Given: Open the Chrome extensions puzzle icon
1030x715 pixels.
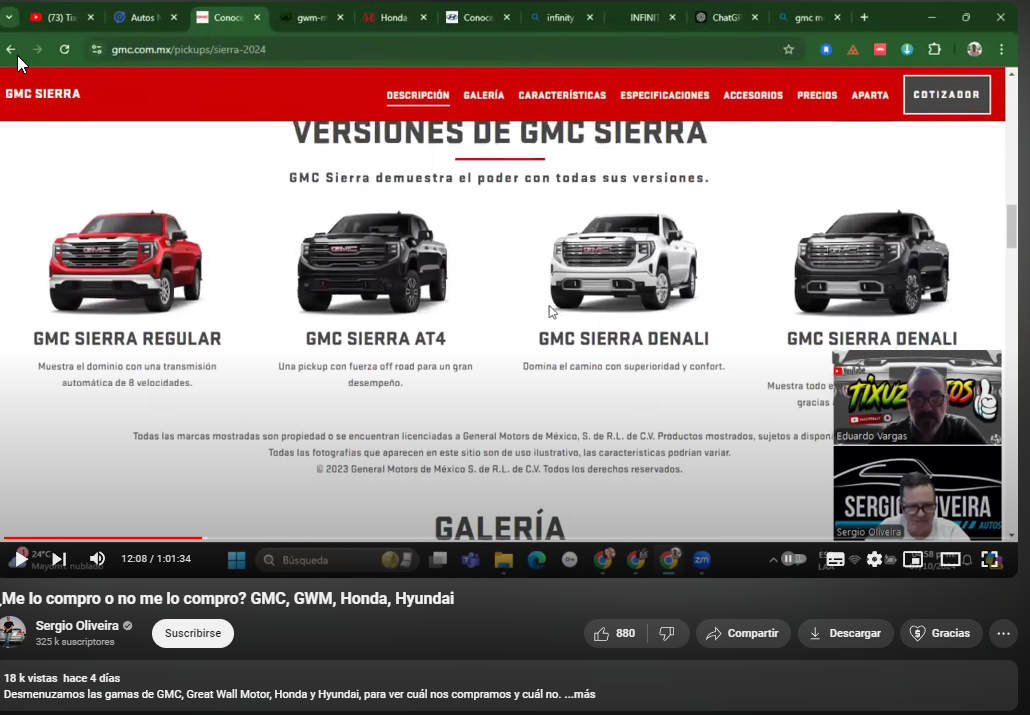Looking at the screenshot, I should point(934,49).
